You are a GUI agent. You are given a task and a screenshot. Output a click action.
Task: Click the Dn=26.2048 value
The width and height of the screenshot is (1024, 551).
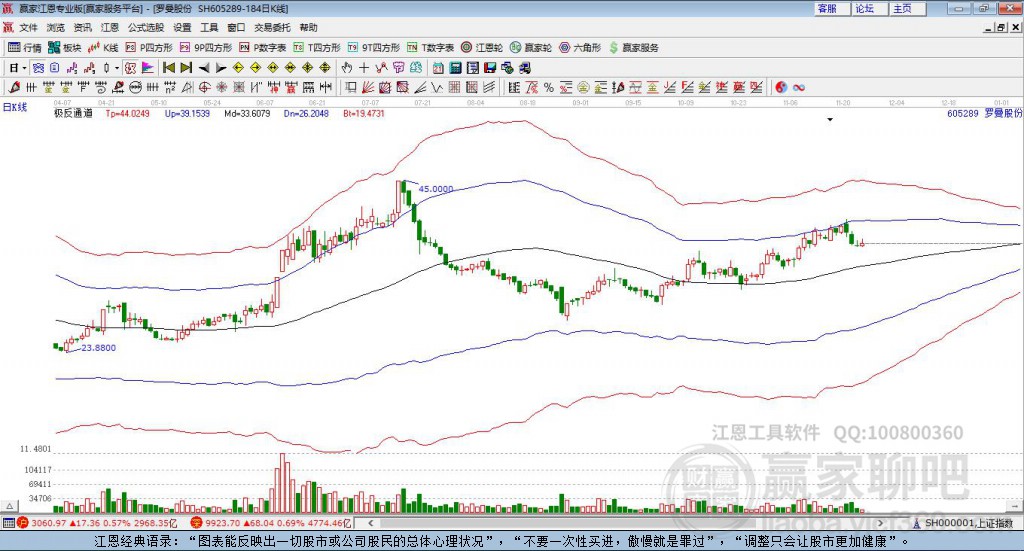tap(306, 114)
